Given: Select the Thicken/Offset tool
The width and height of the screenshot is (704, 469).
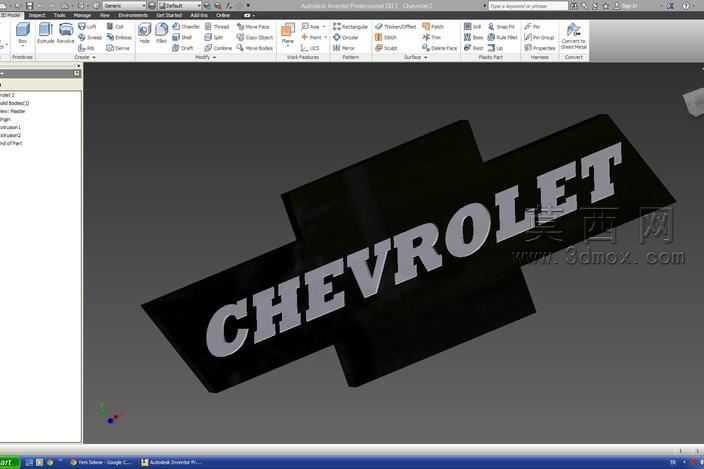Looking at the screenshot, I should pos(395,26).
